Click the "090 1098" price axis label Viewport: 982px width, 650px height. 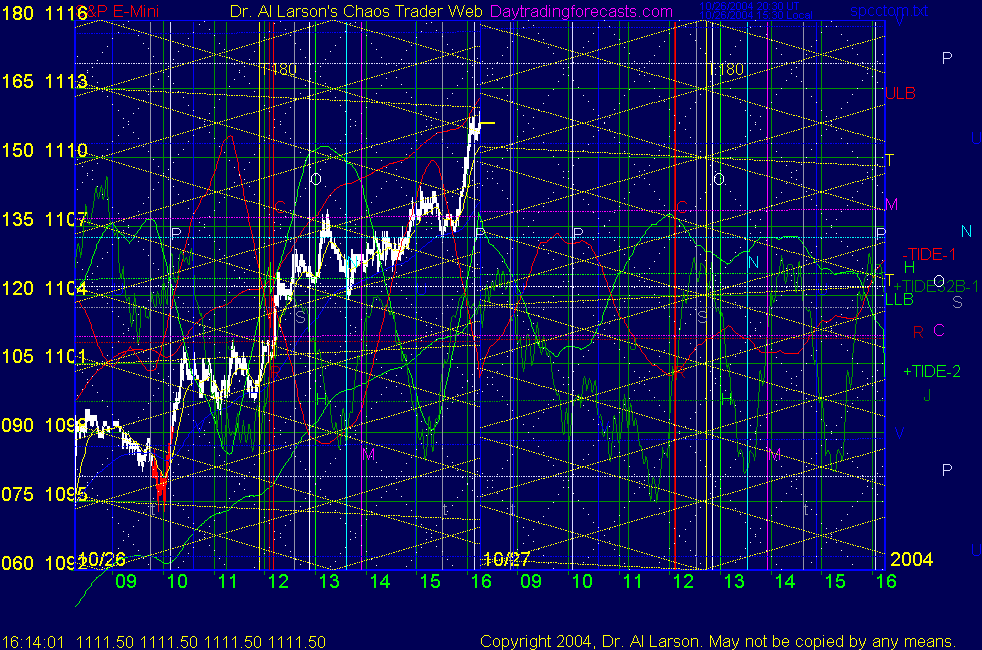44,425
